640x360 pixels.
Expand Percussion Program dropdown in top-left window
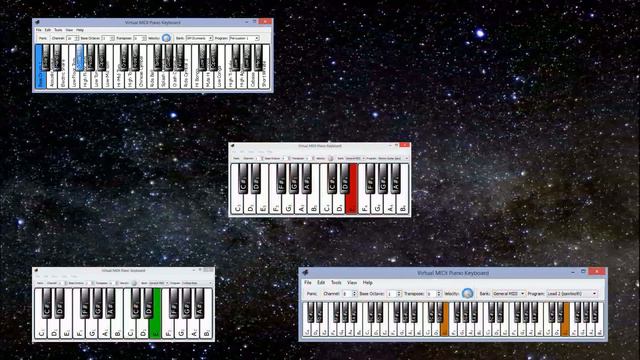[x=244, y=38]
